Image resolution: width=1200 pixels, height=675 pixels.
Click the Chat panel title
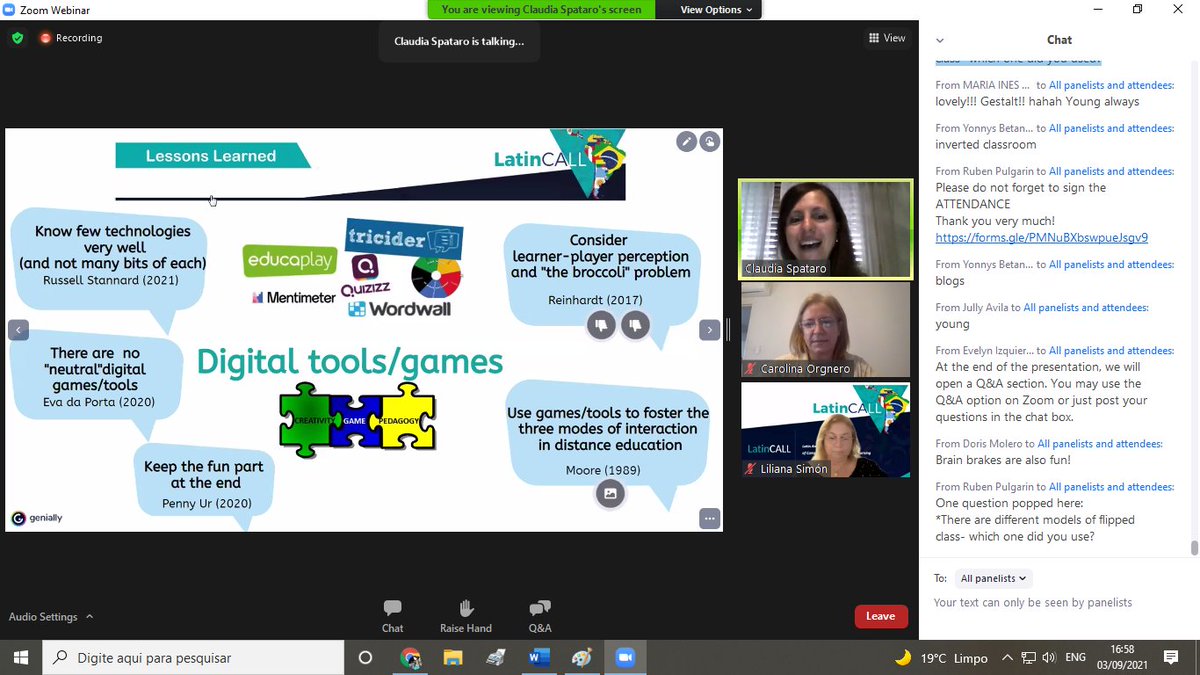1059,40
